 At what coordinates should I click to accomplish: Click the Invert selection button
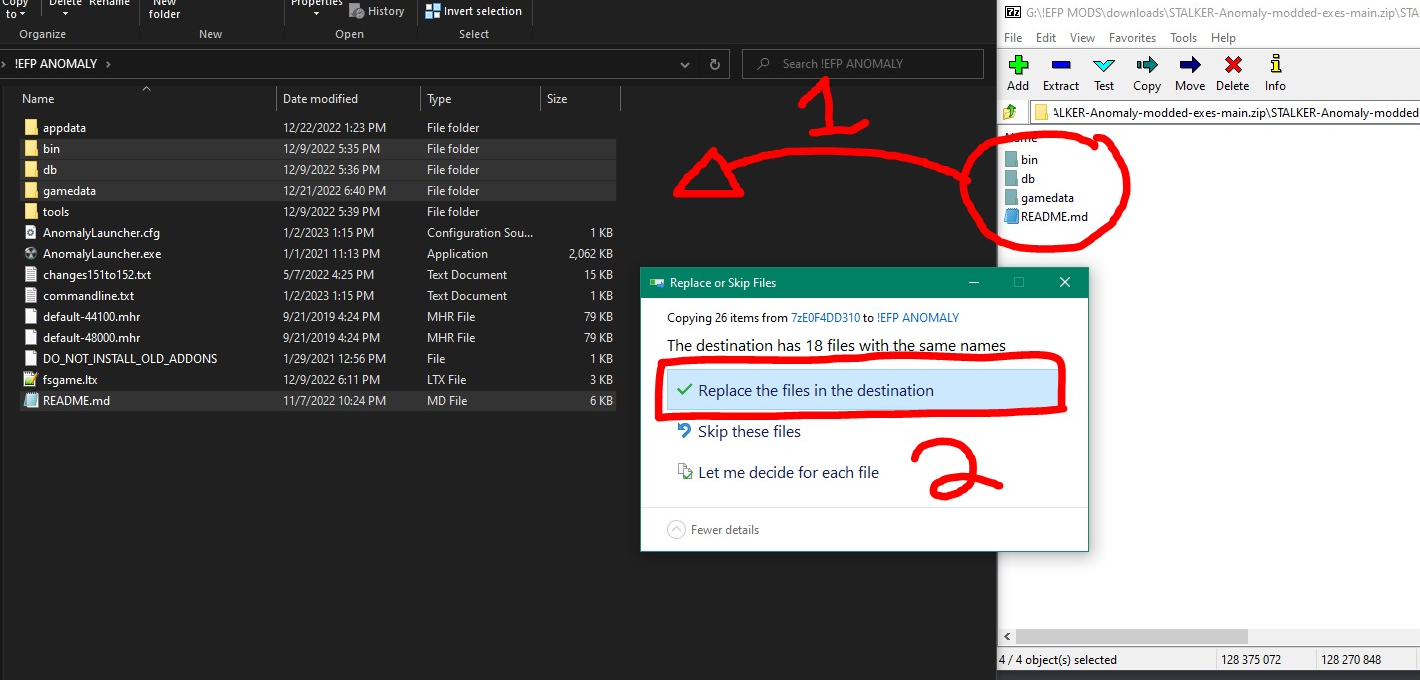(474, 11)
